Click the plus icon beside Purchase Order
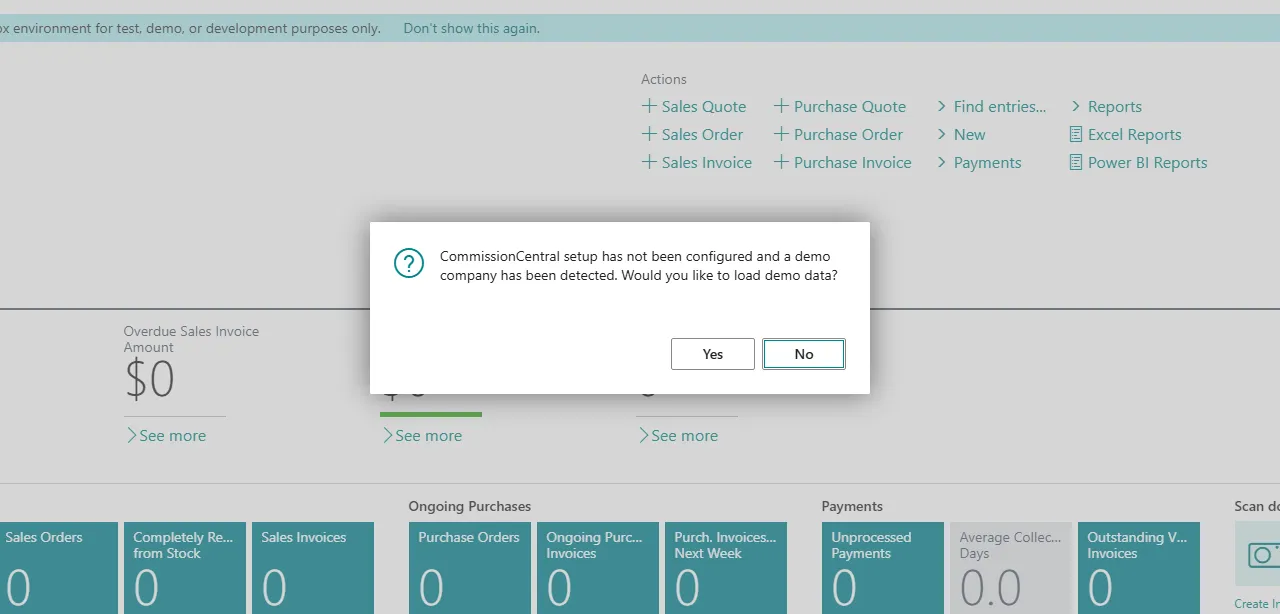This screenshot has width=1280, height=614. pyautogui.click(x=781, y=134)
